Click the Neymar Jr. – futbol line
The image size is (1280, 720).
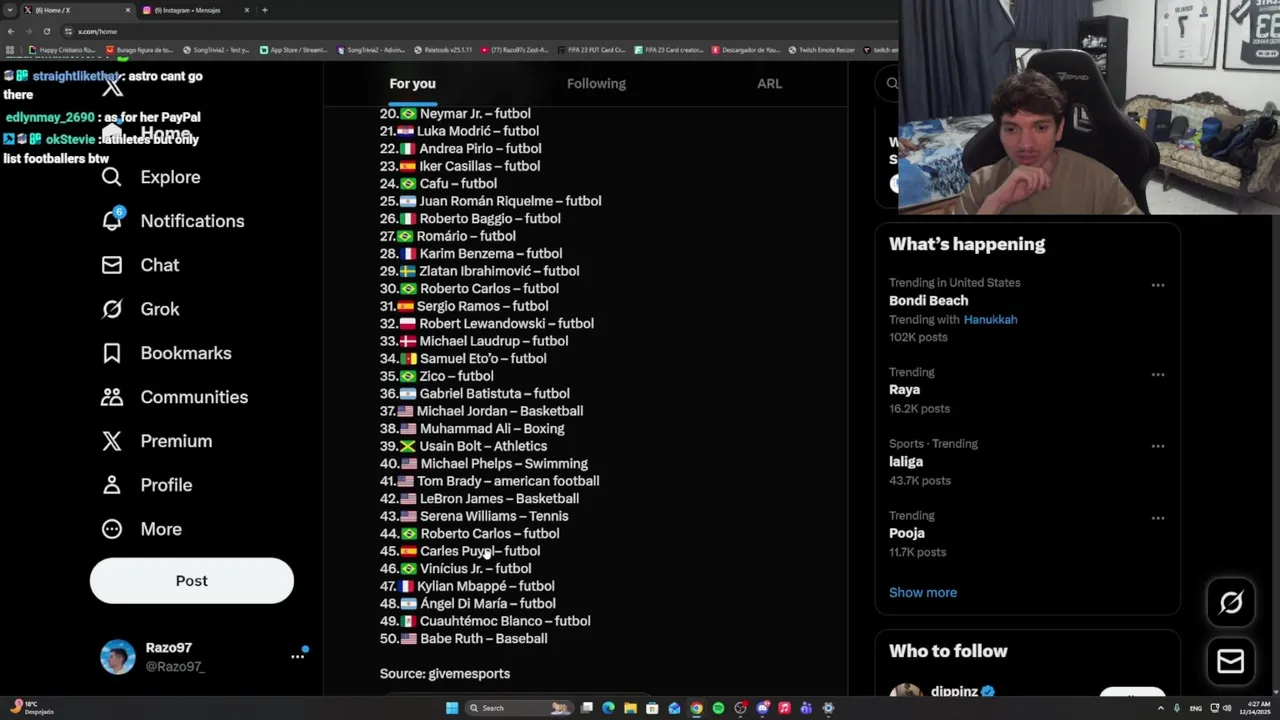[x=455, y=113]
